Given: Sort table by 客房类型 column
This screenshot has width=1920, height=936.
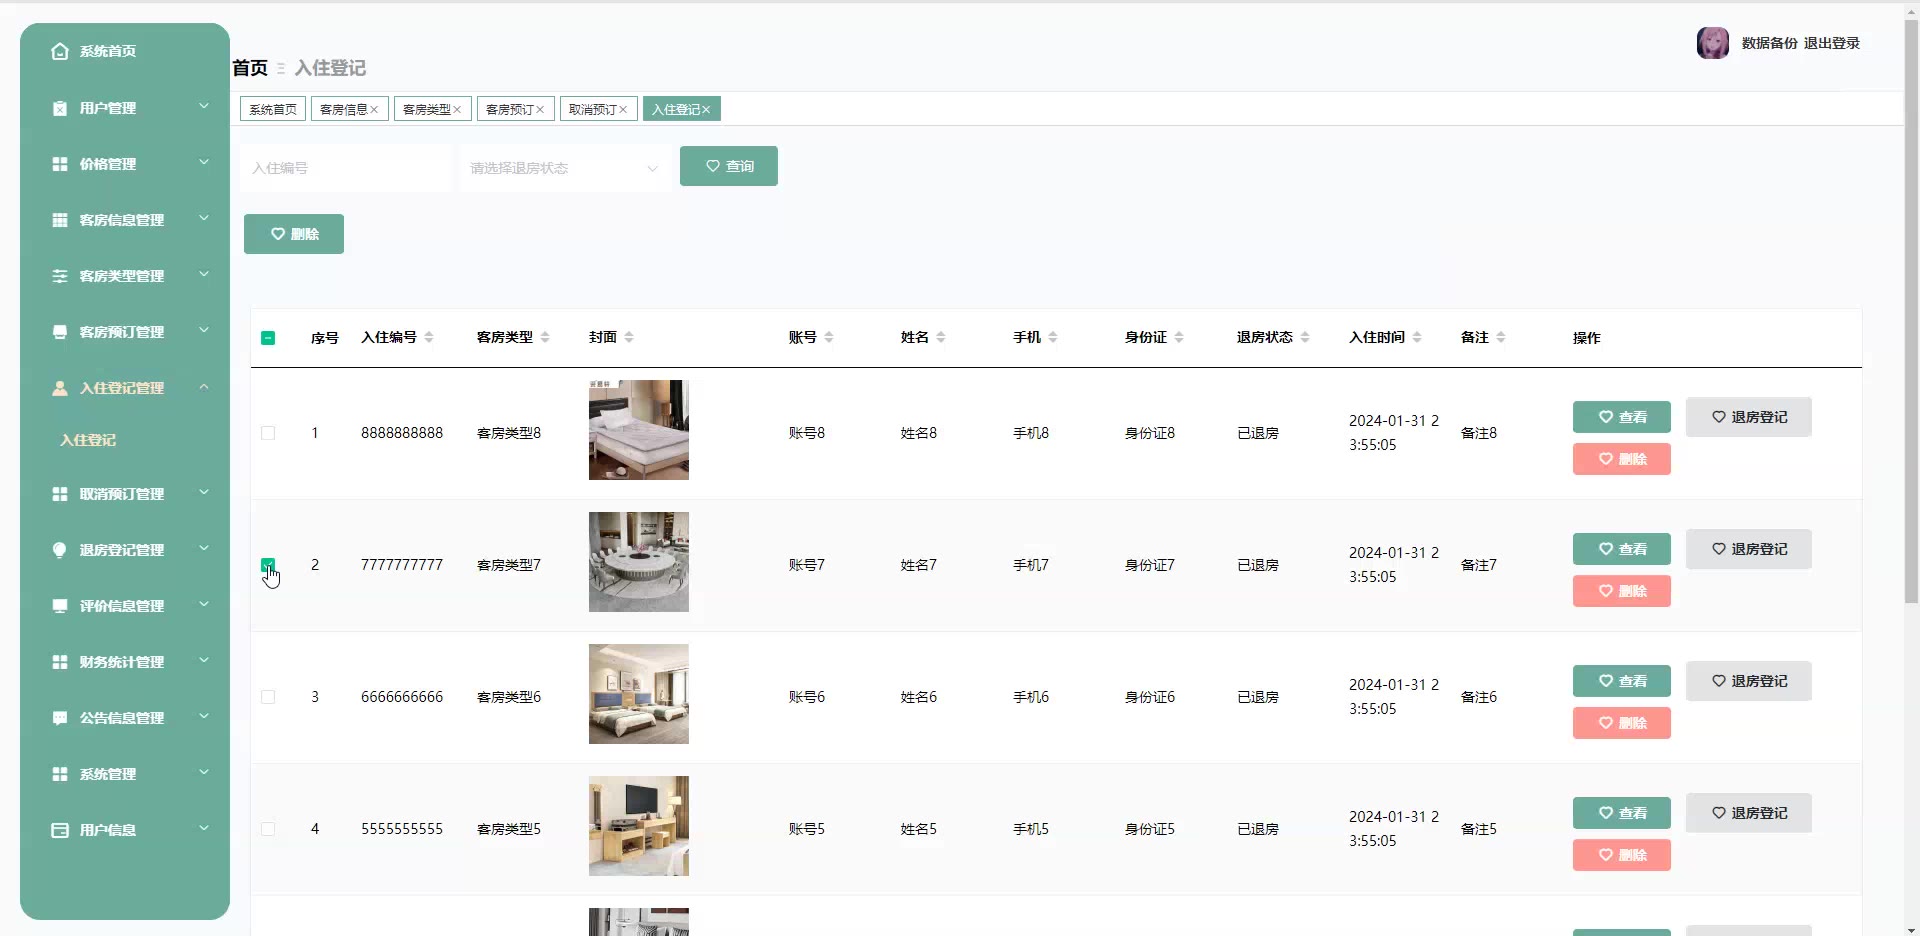Looking at the screenshot, I should (x=545, y=338).
